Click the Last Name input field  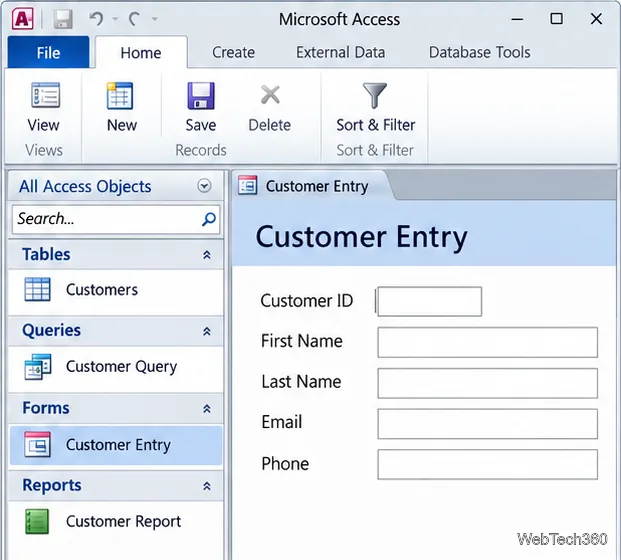(x=488, y=383)
